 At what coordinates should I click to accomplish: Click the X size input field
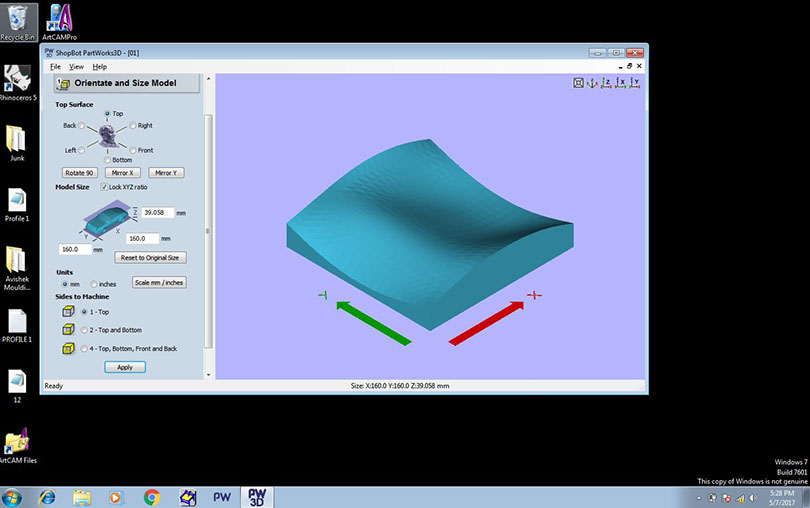[x=142, y=238]
